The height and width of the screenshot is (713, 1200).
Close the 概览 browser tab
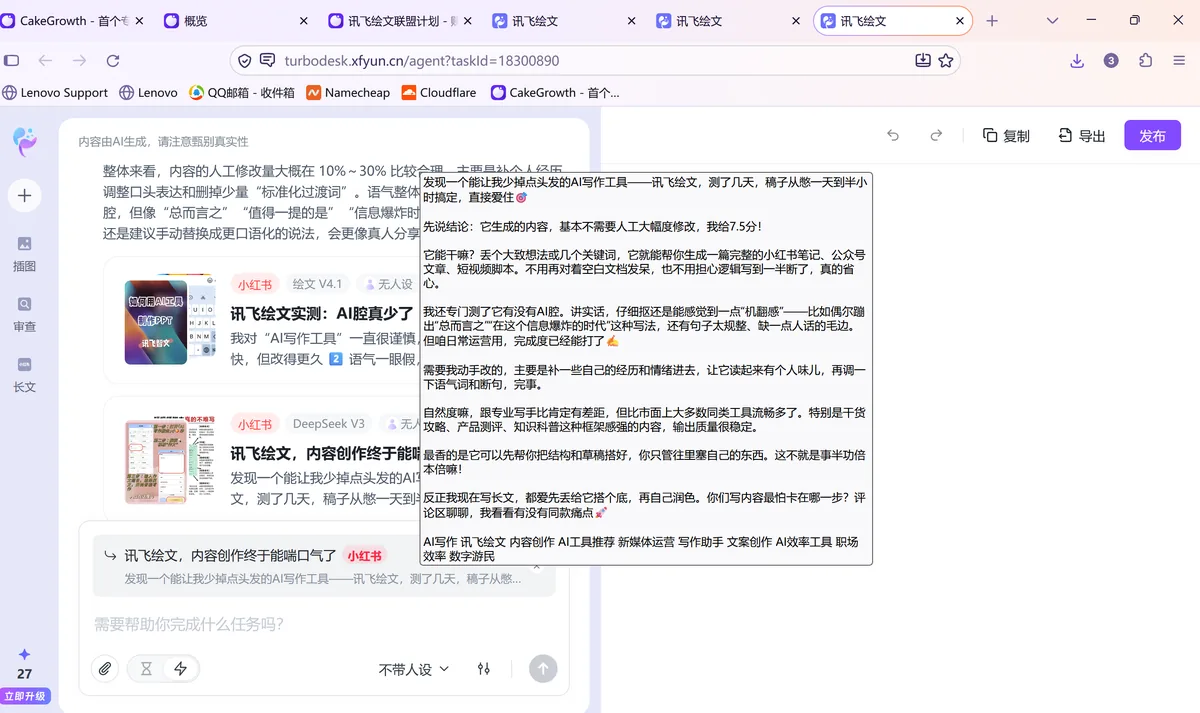click(303, 20)
